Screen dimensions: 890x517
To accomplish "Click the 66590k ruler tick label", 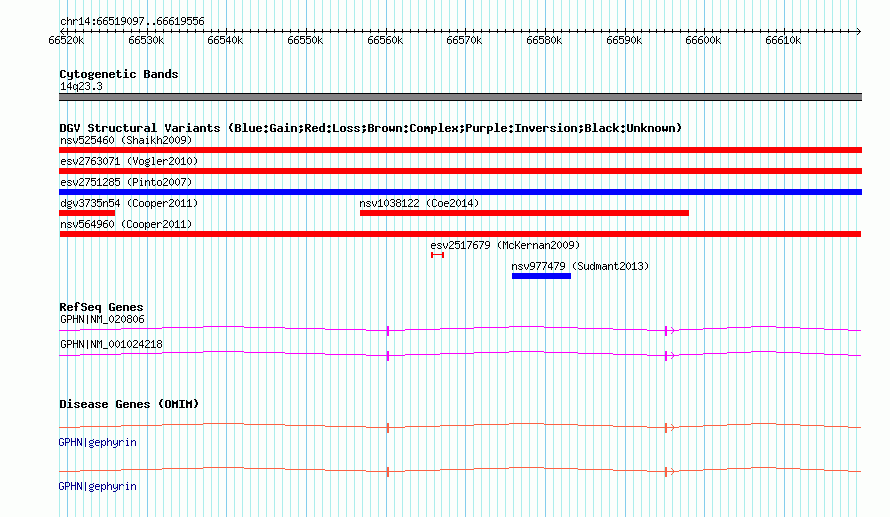I will tap(624, 40).
